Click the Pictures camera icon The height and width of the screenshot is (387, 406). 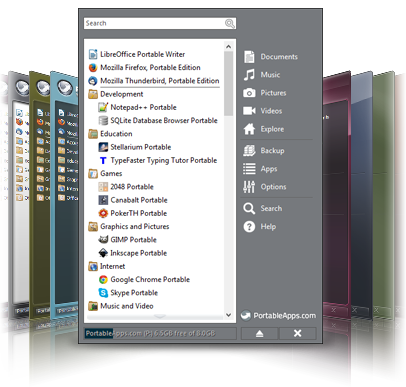coord(249,93)
